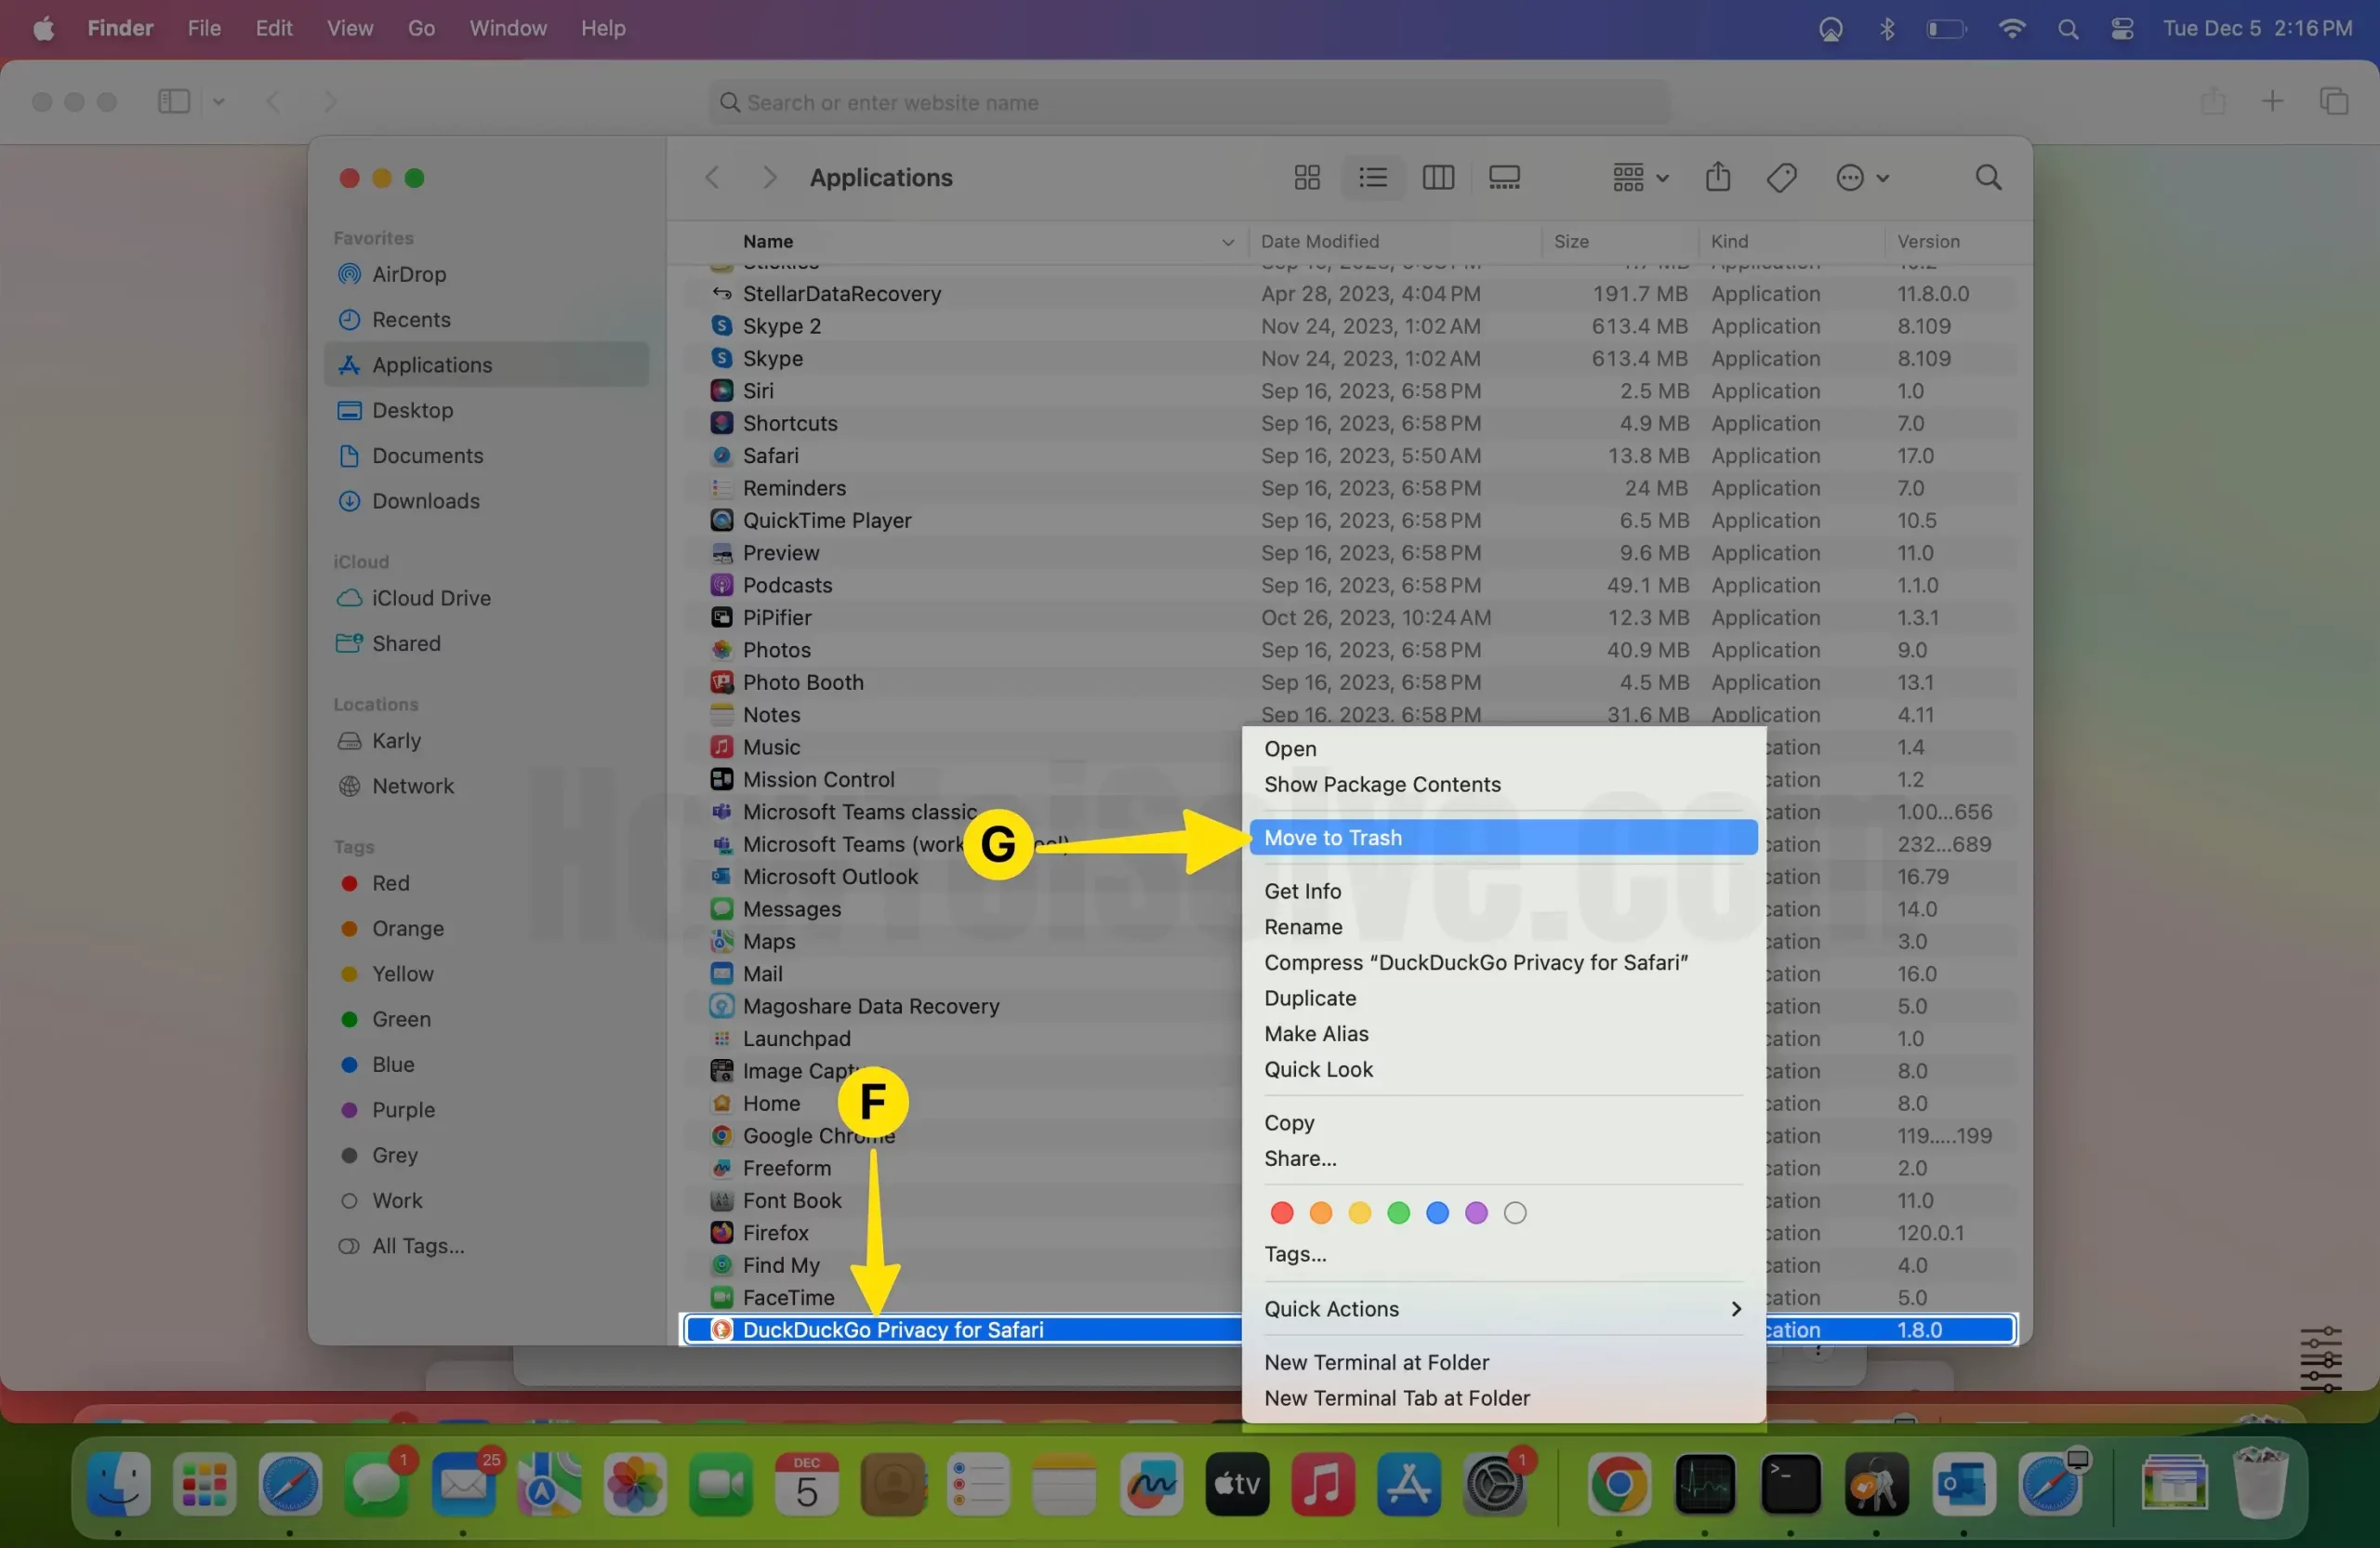Choose Open from the context menu

point(1503,749)
